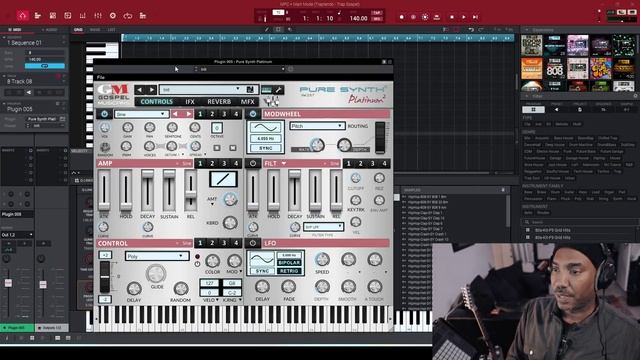This screenshot has width=640, height=360.
Task: Toggle the LFO RETRIG button
Action: pyautogui.click(x=289, y=271)
